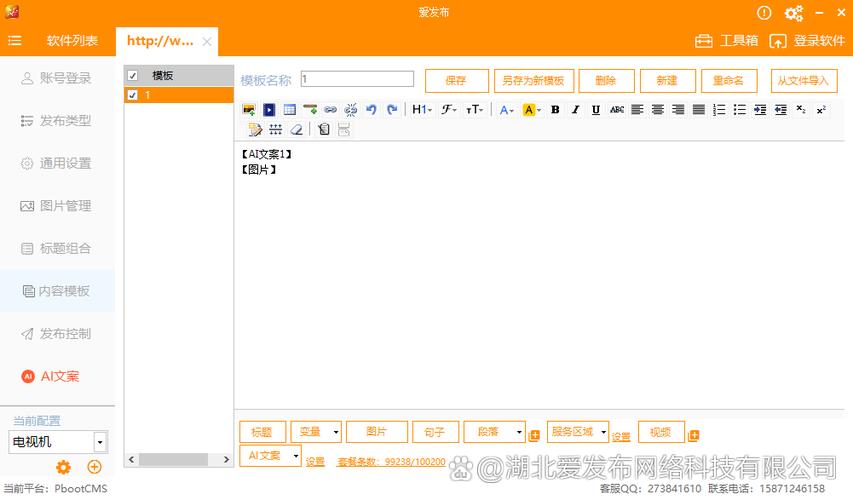853x500 pixels.
Task: Switch to the 软件列表 tab
Action: tap(72, 41)
